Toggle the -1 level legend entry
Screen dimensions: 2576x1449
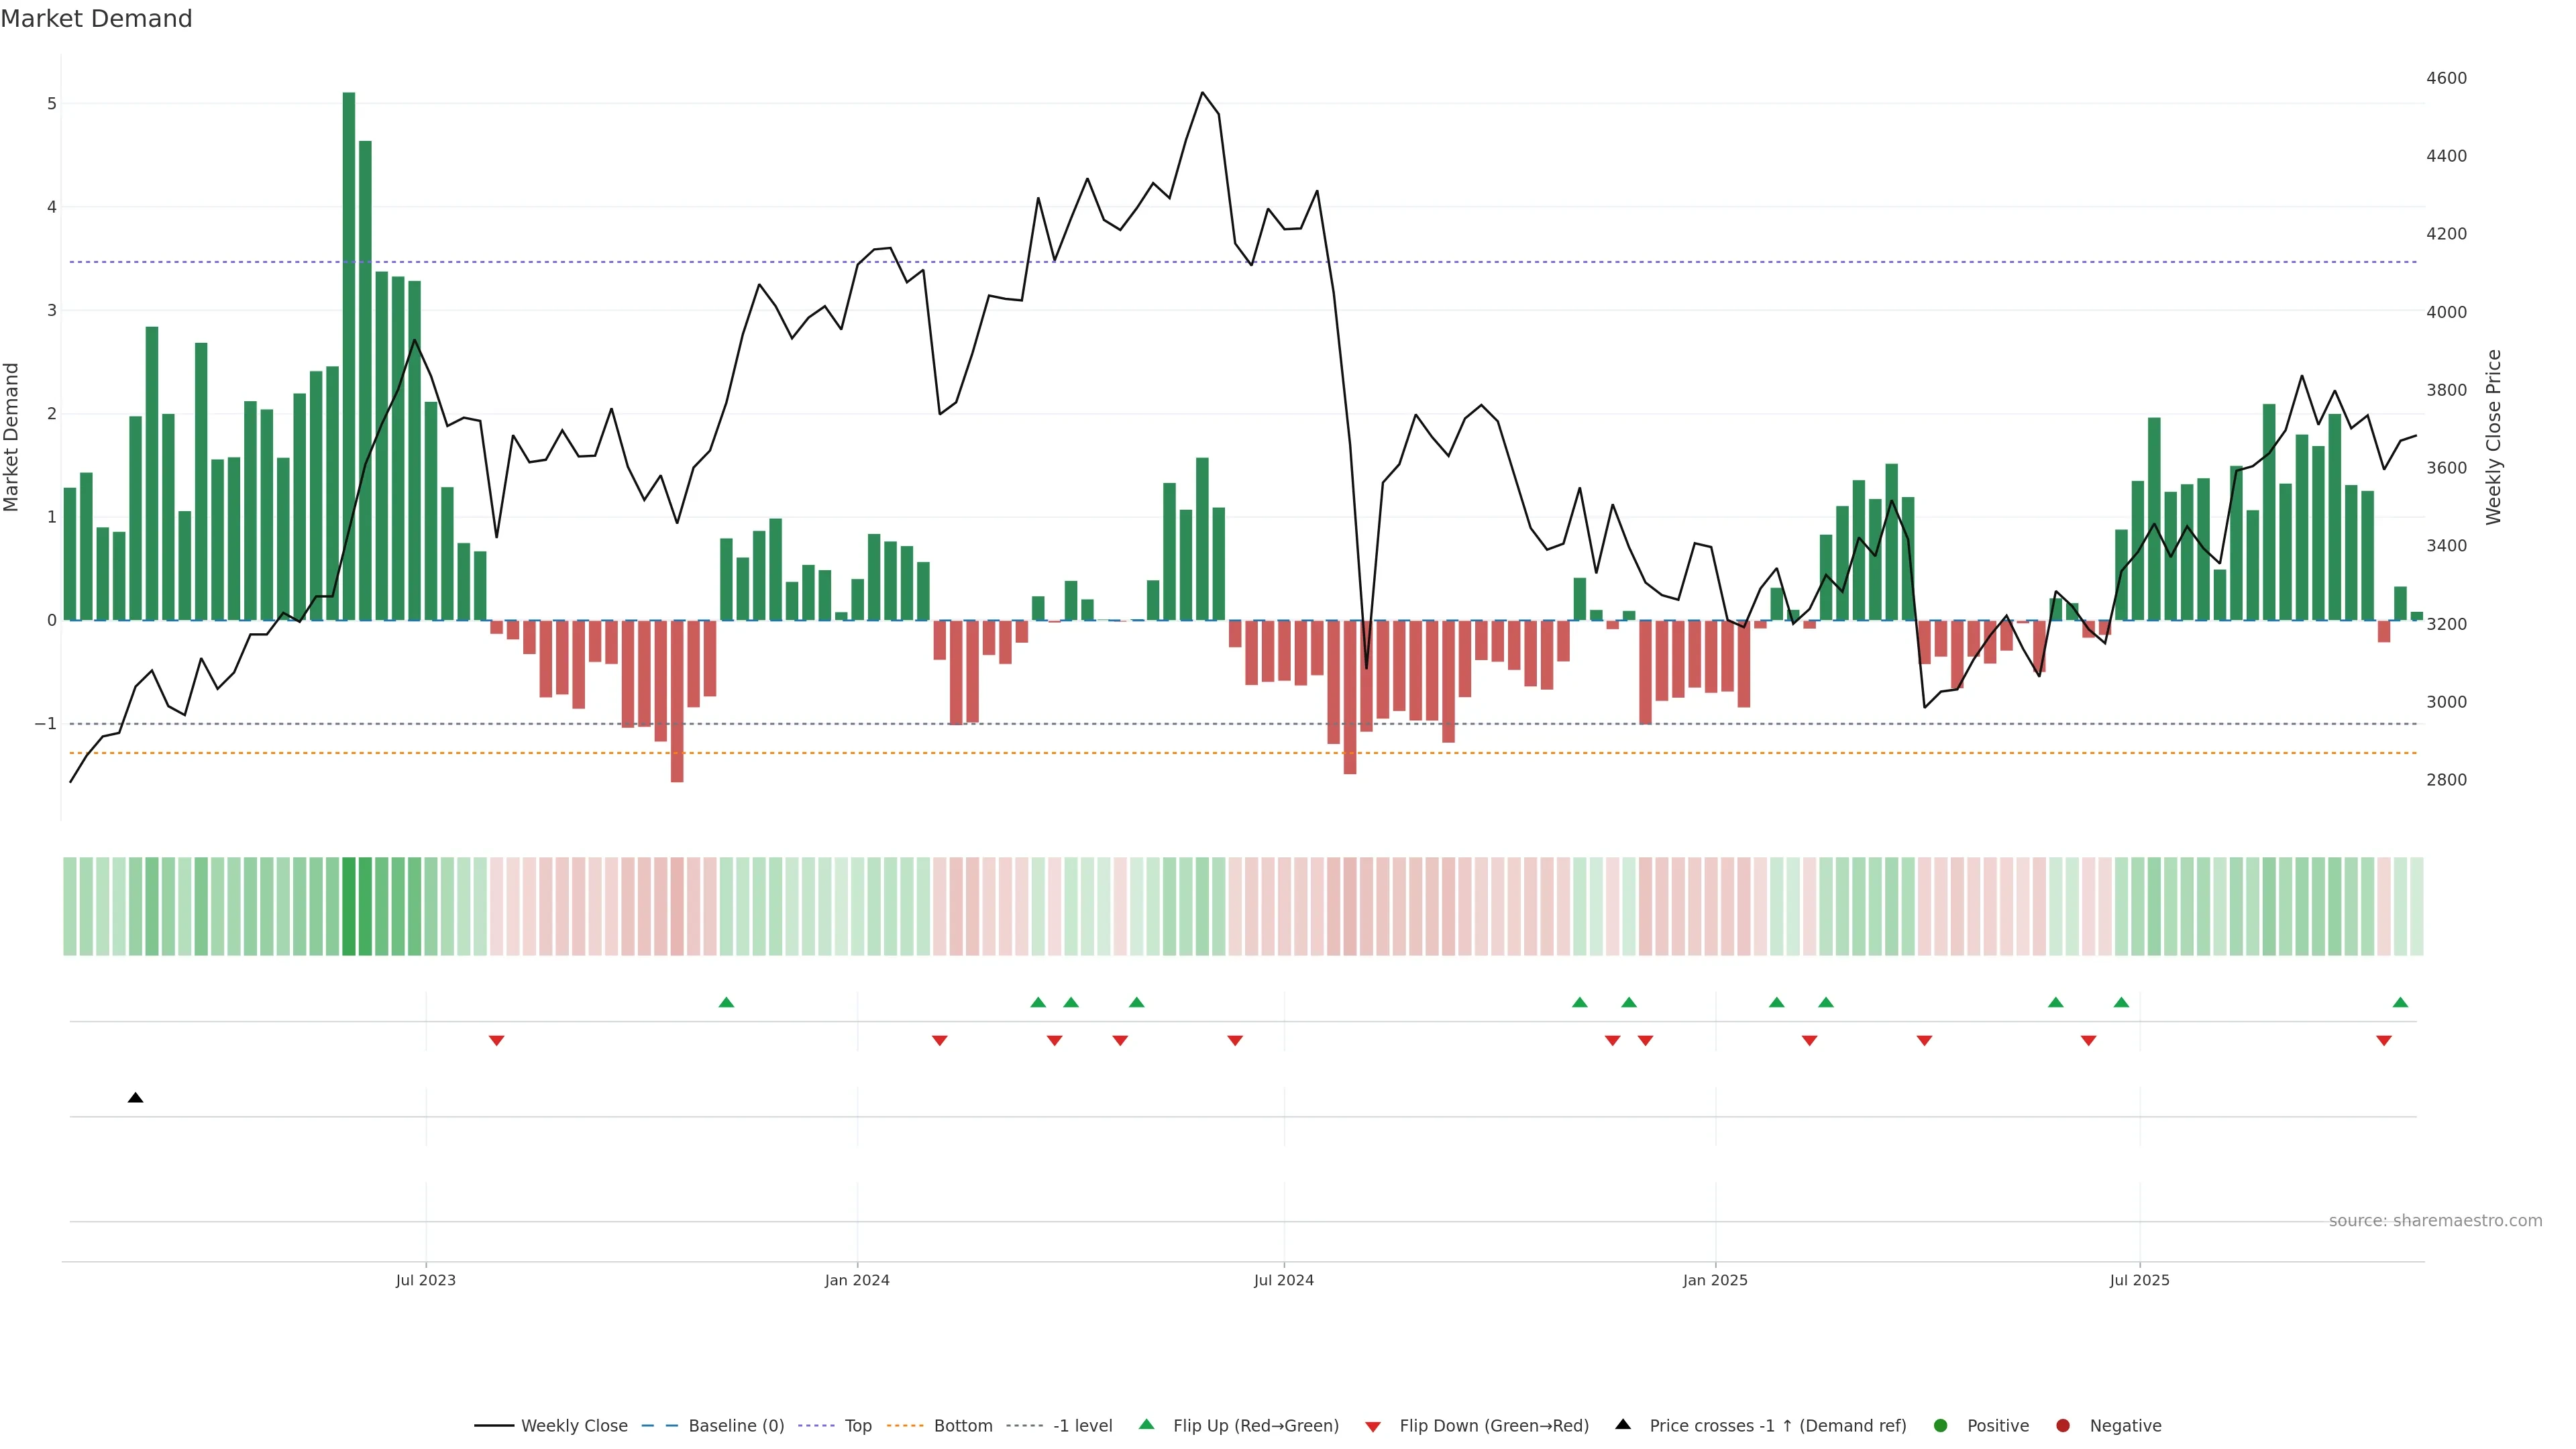coord(1082,1425)
